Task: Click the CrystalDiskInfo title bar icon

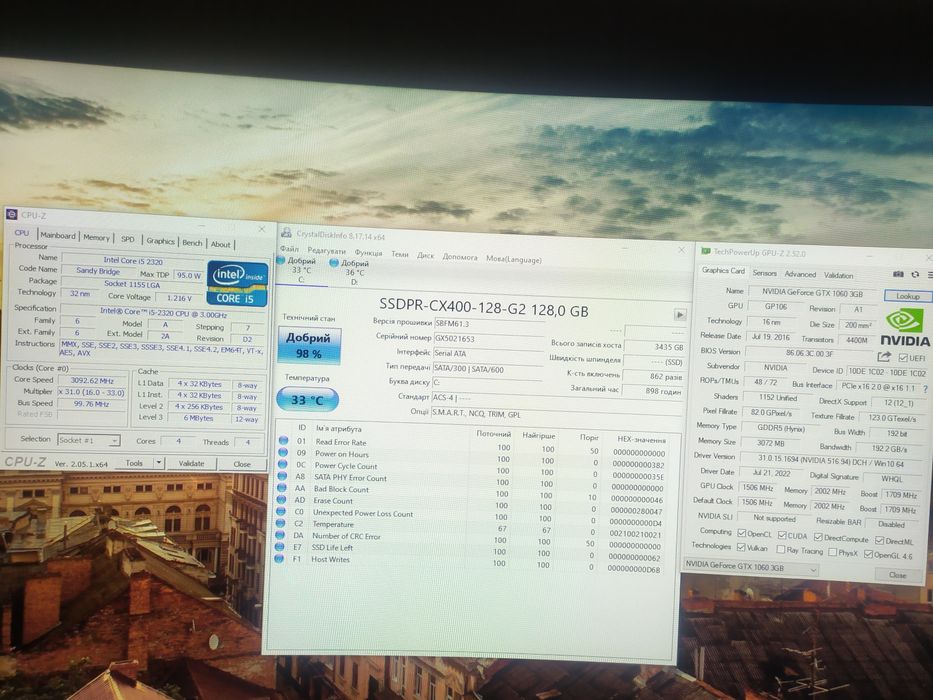Action: coord(286,233)
